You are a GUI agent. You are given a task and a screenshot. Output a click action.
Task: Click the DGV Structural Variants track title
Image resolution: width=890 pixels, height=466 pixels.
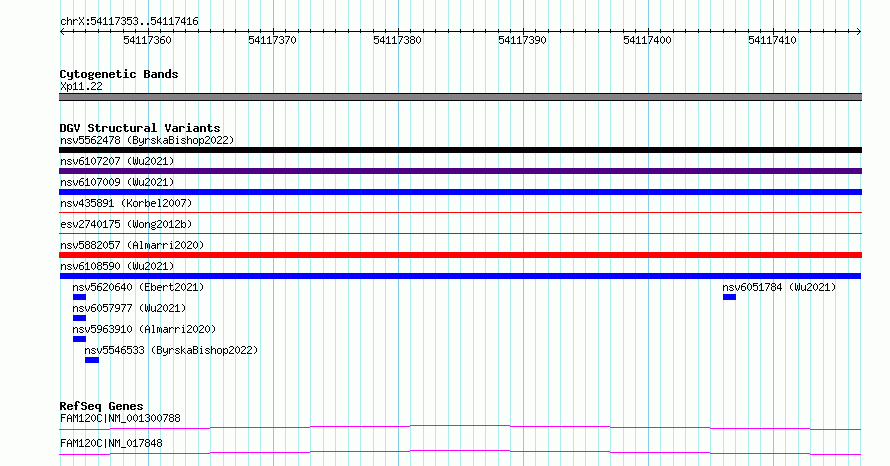140,128
